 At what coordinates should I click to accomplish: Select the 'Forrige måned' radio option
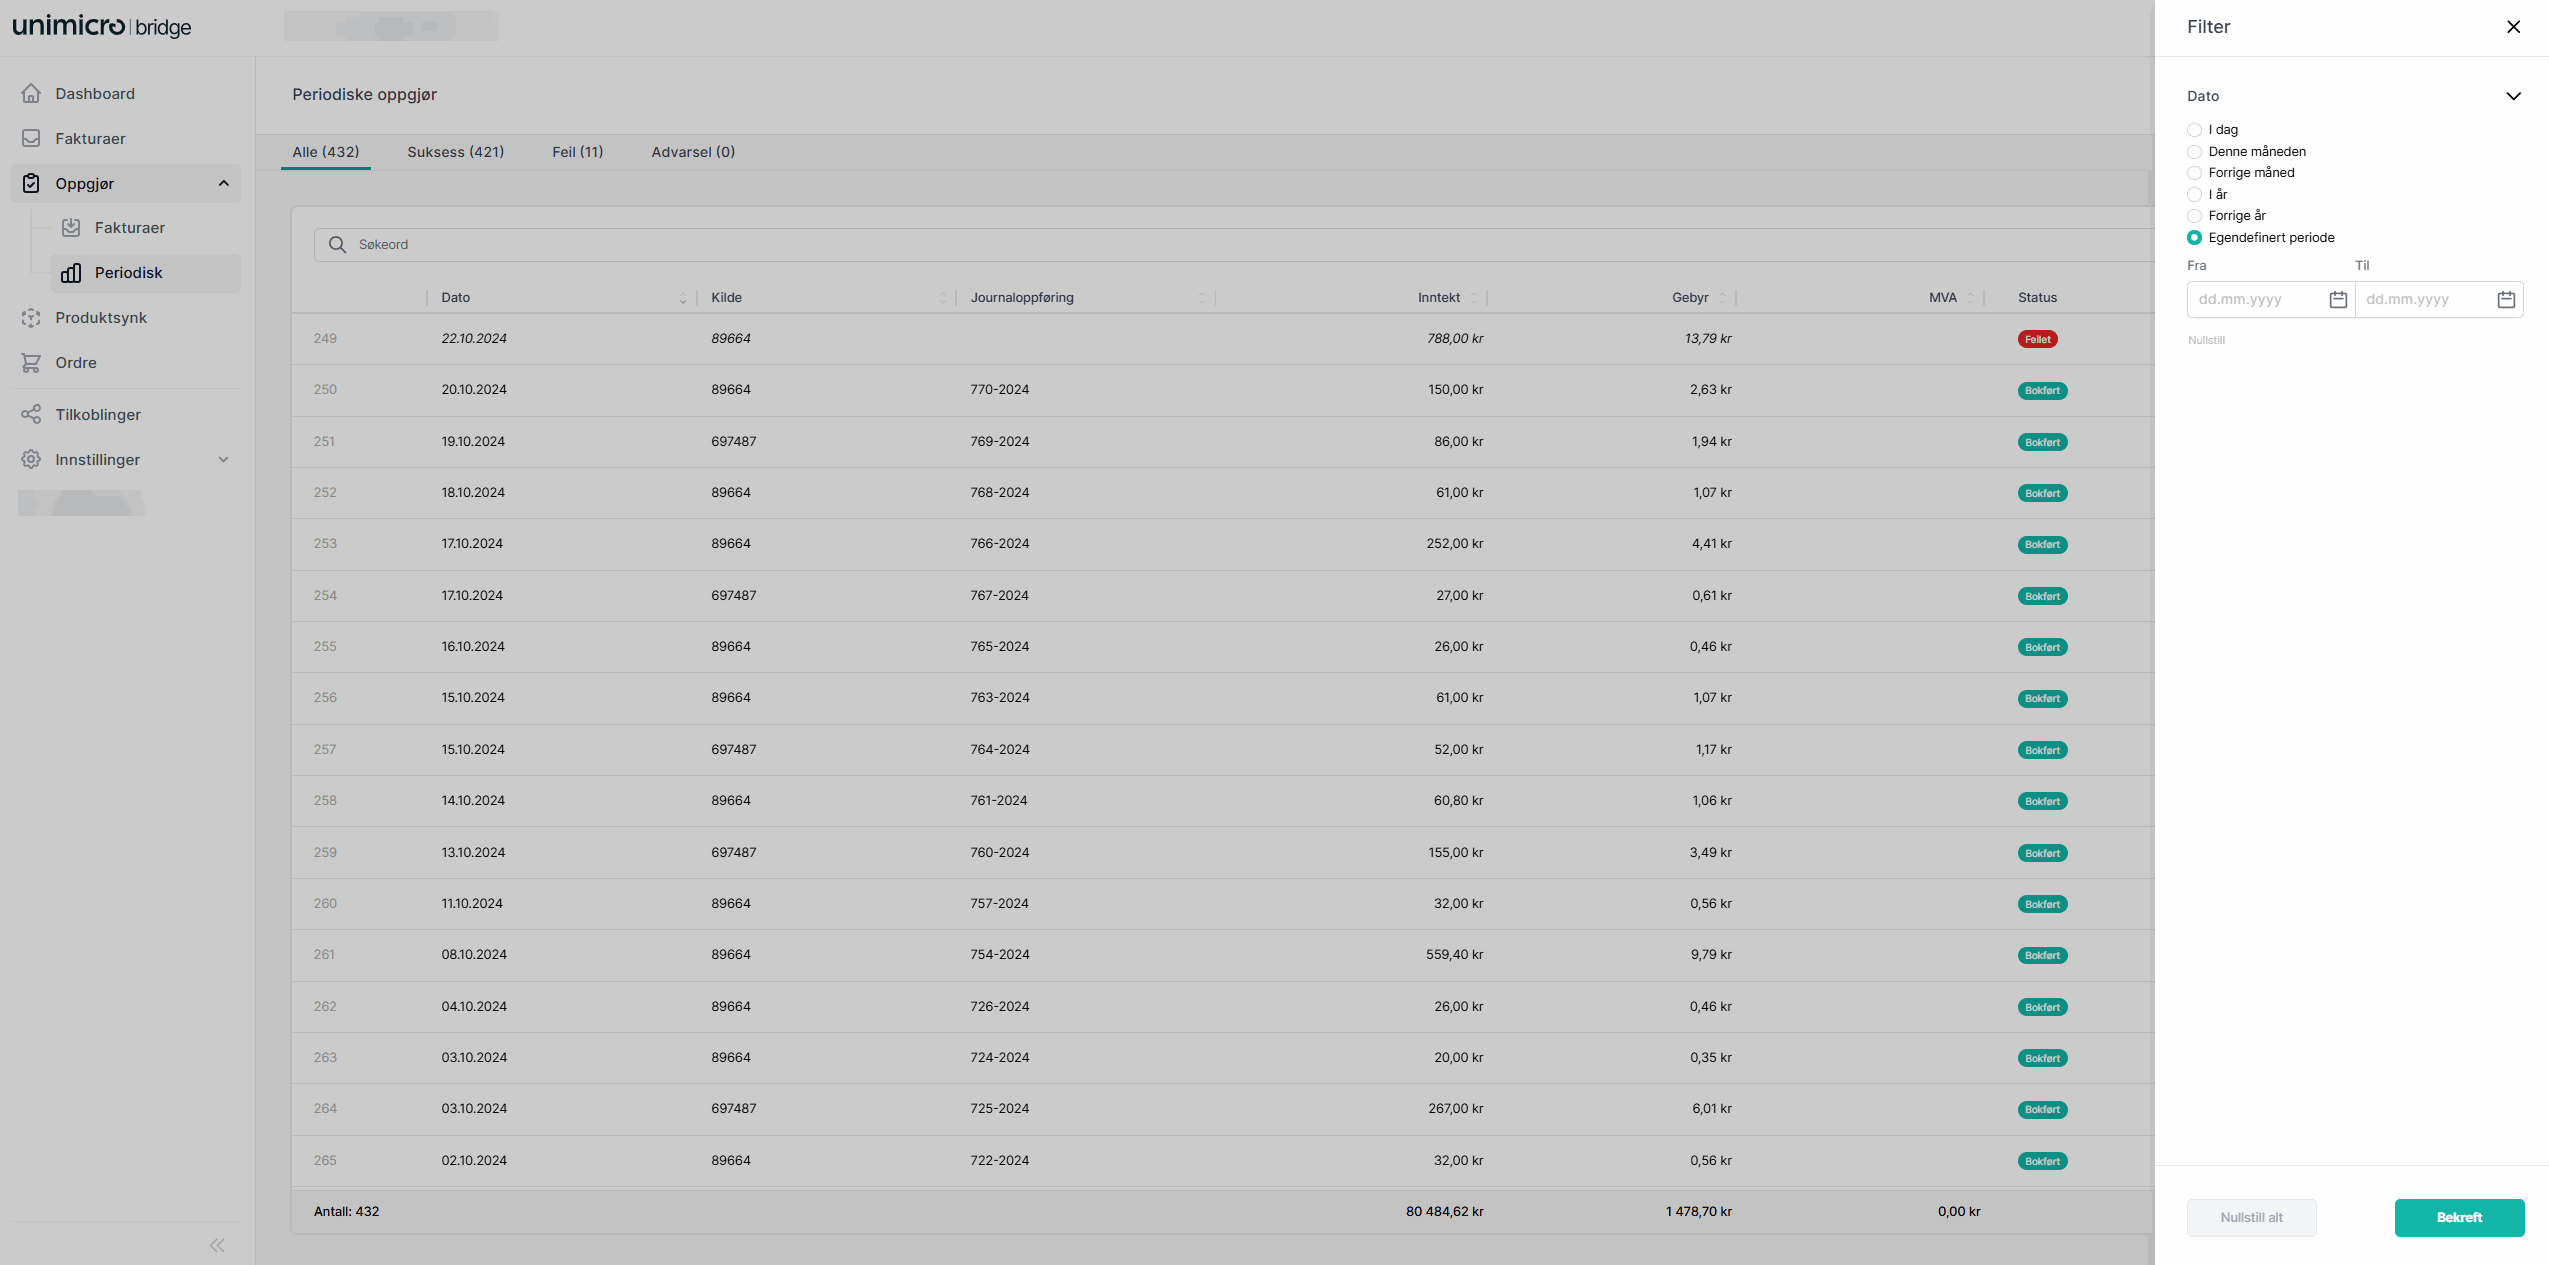pos(2194,173)
